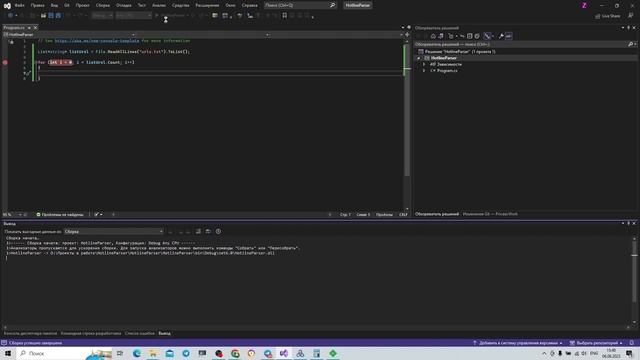Click the properties wrench icon in Solution Explorer
The height and width of the screenshot is (360, 640).
tap(501, 36)
